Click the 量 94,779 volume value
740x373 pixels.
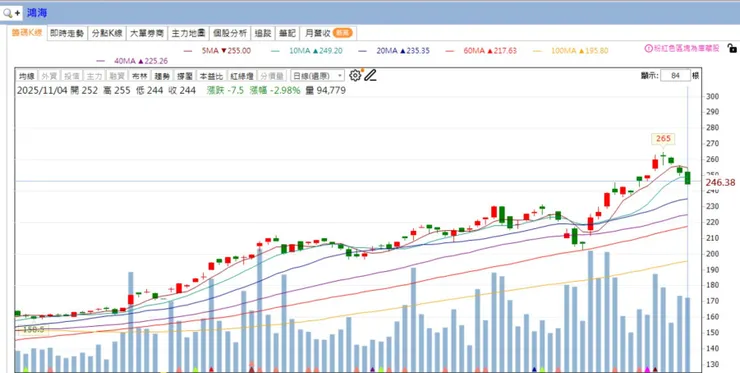tap(326, 90)
